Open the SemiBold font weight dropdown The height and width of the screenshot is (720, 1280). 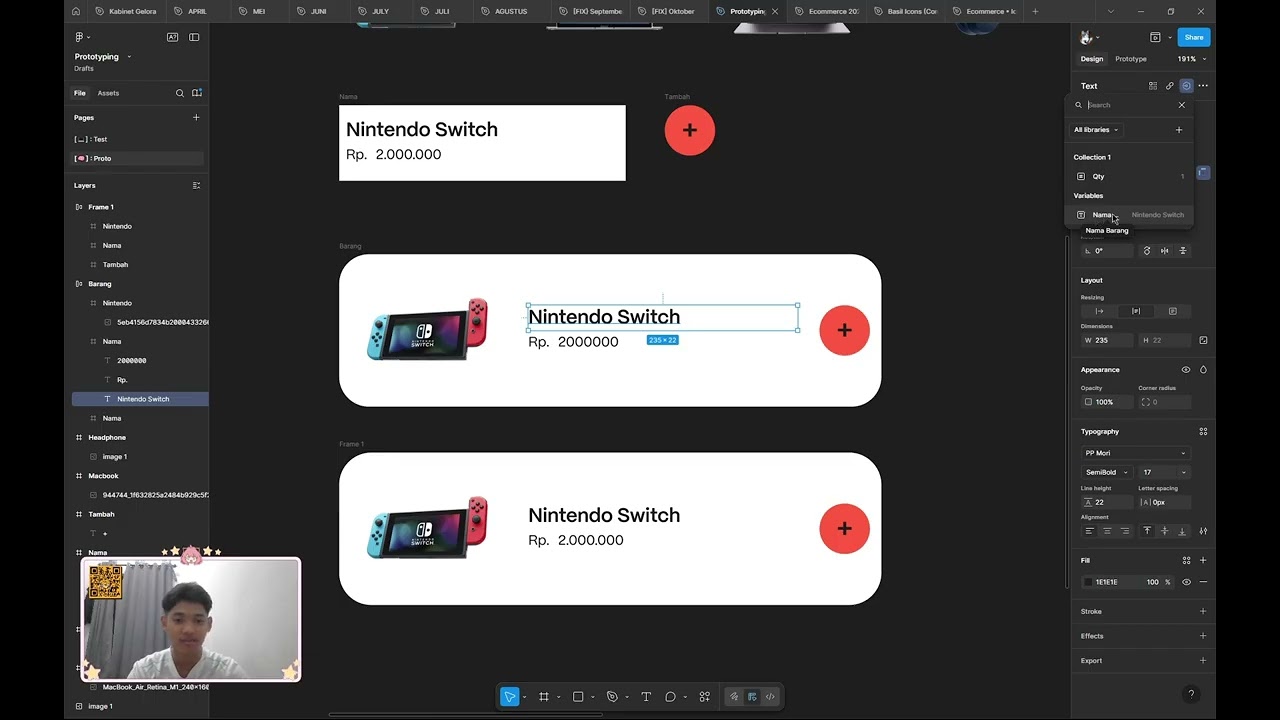coord(1107,472)
